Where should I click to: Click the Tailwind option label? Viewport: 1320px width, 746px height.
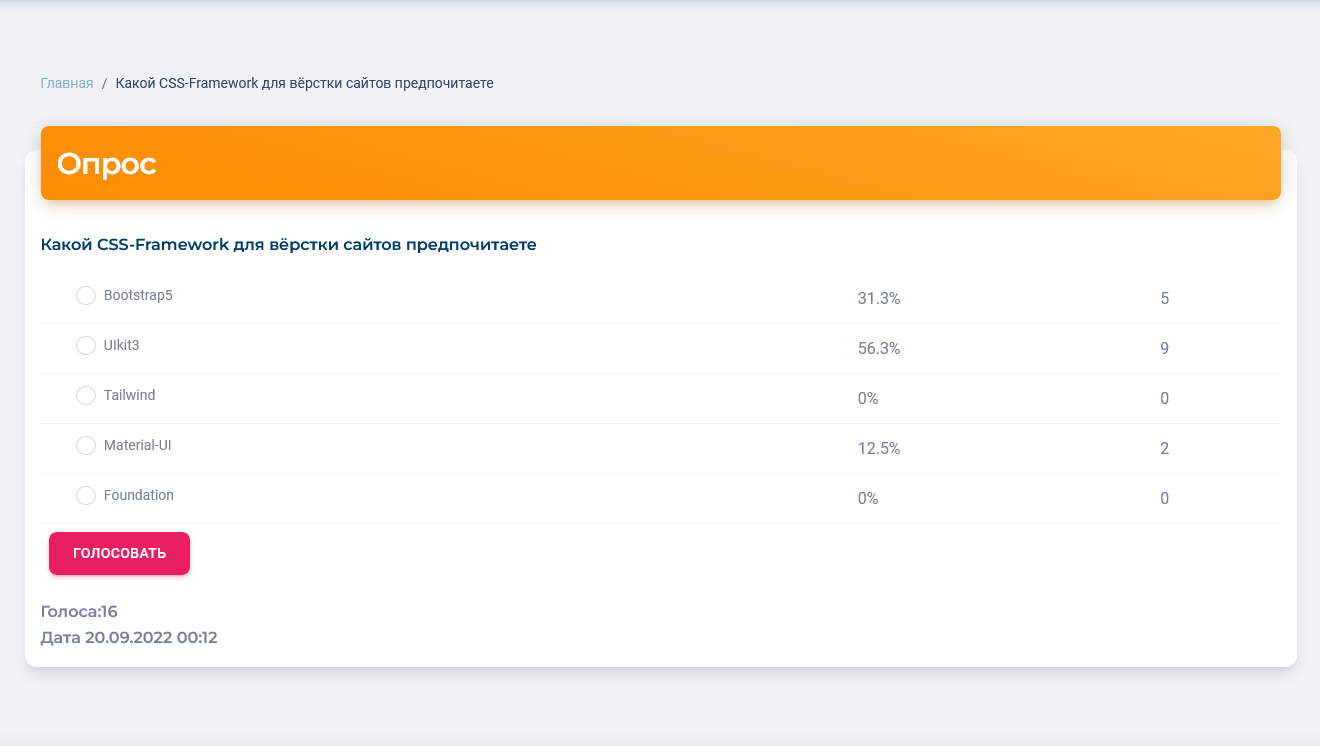130,396
